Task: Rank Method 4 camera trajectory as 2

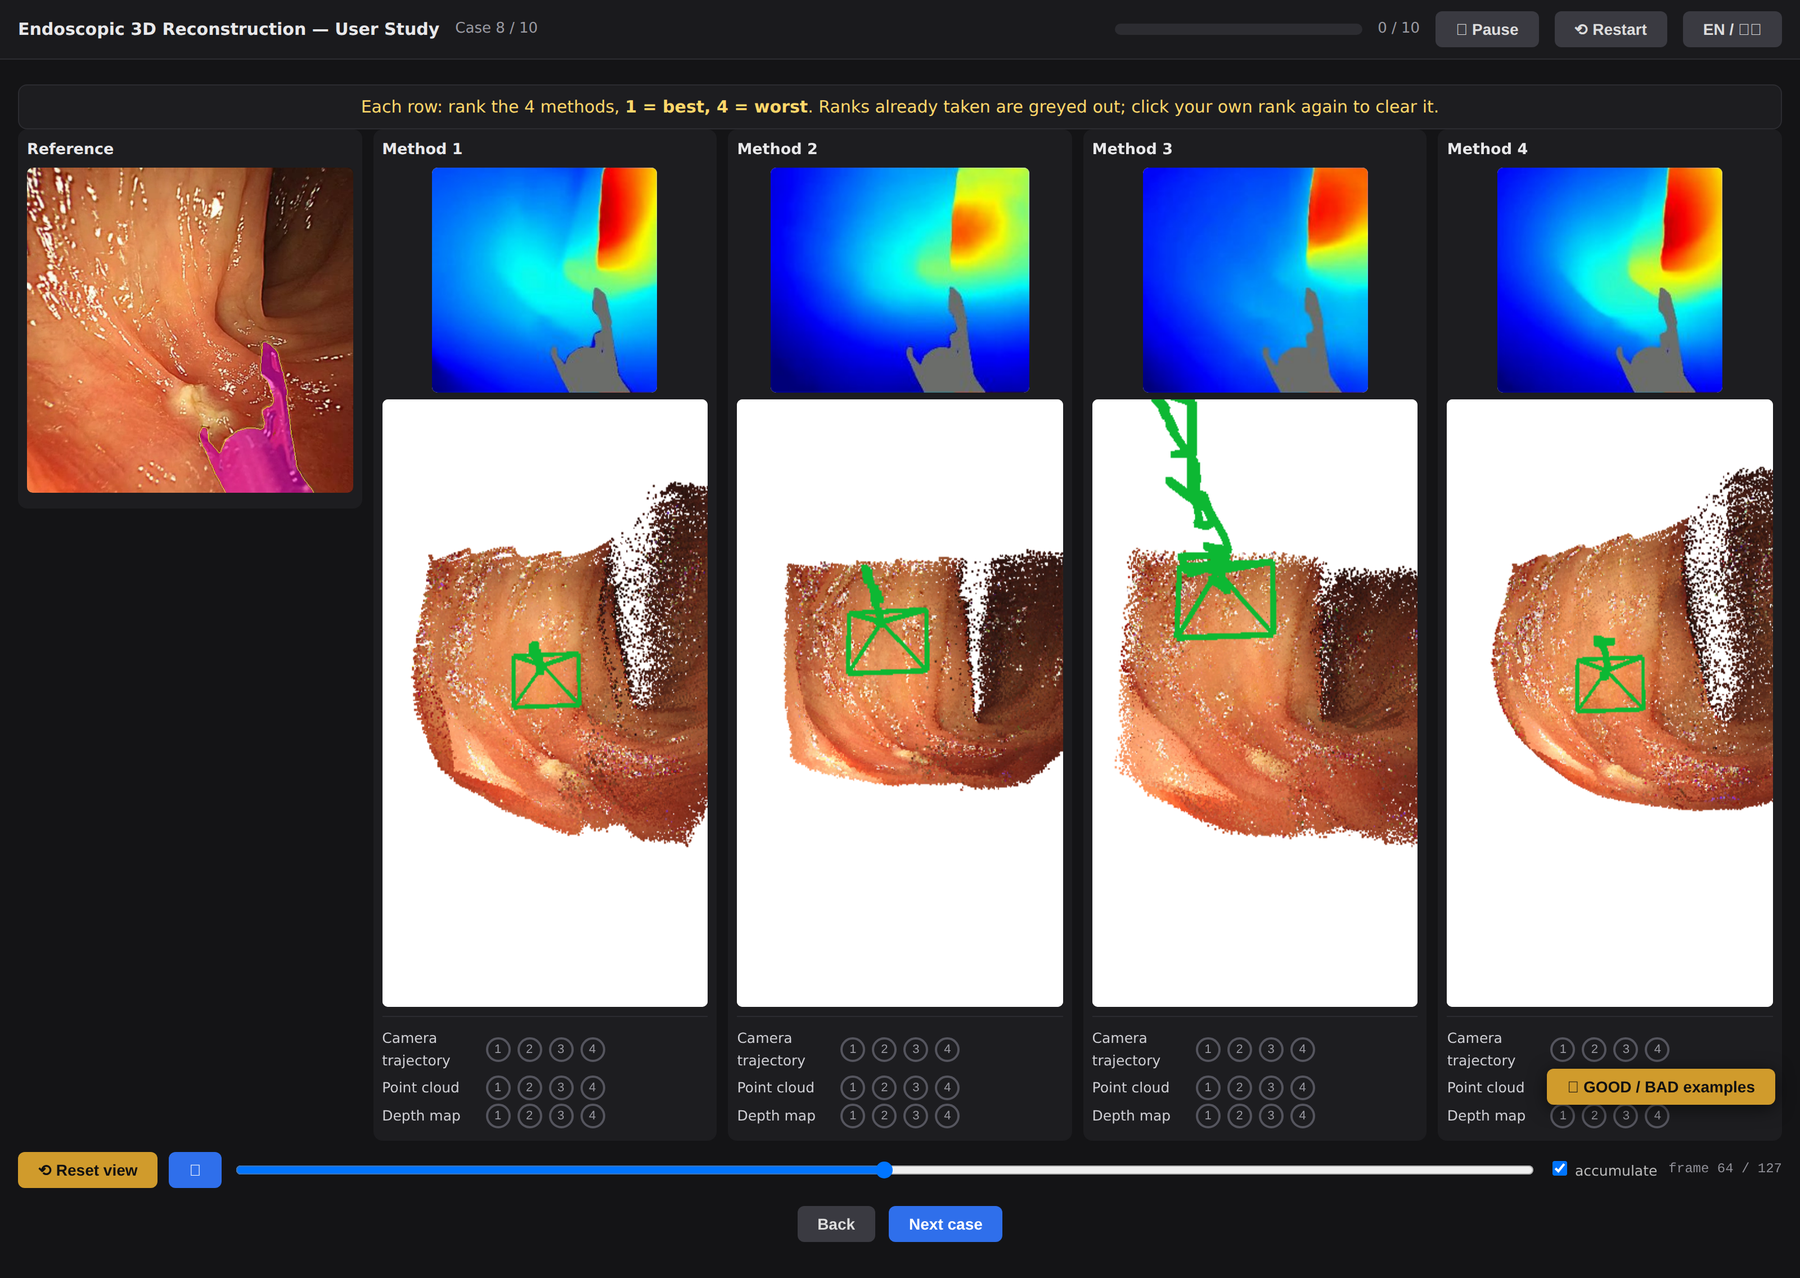Action: [x=1595, y=1049]
